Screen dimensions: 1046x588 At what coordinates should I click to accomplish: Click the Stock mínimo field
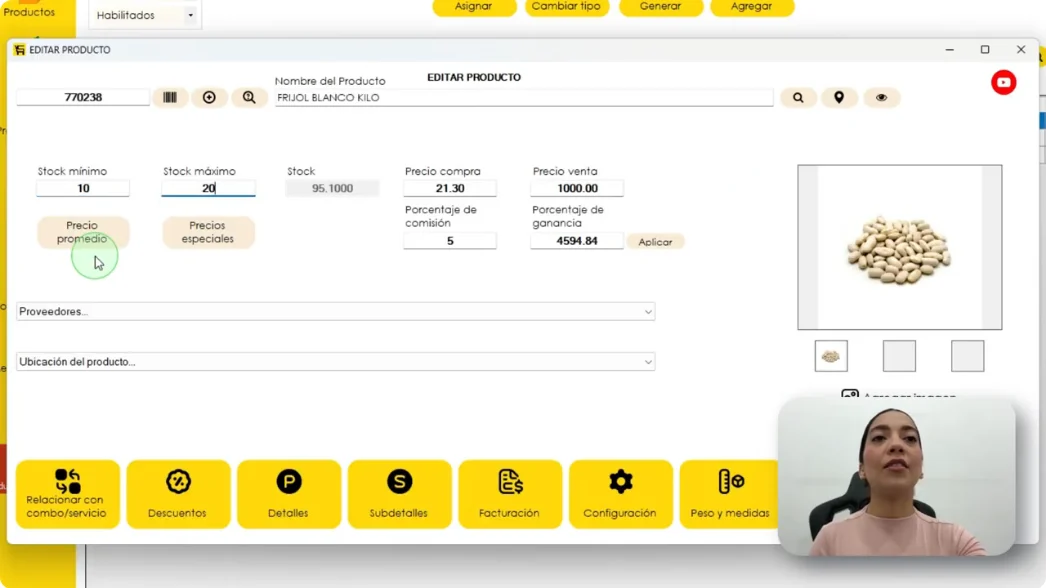[83, 188]
